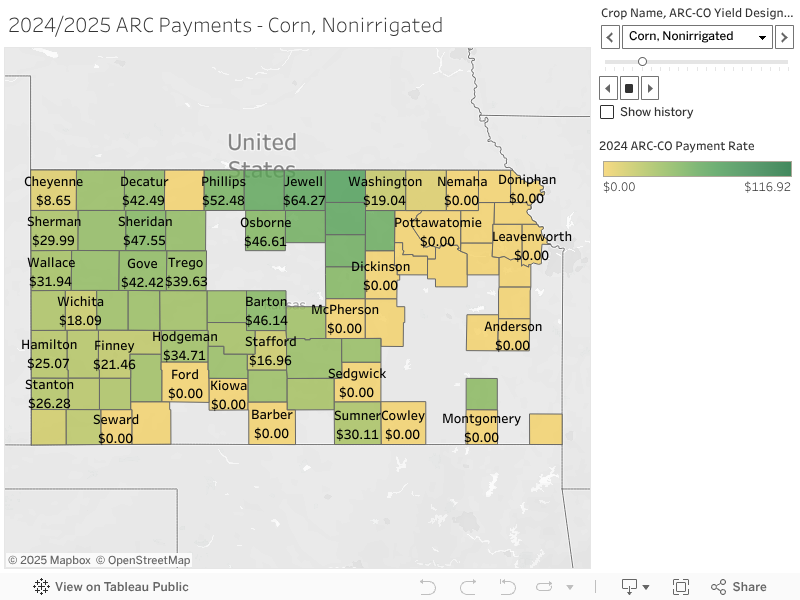Click the page slider handle
Screen dimensions: 800x600
point(642,62)
